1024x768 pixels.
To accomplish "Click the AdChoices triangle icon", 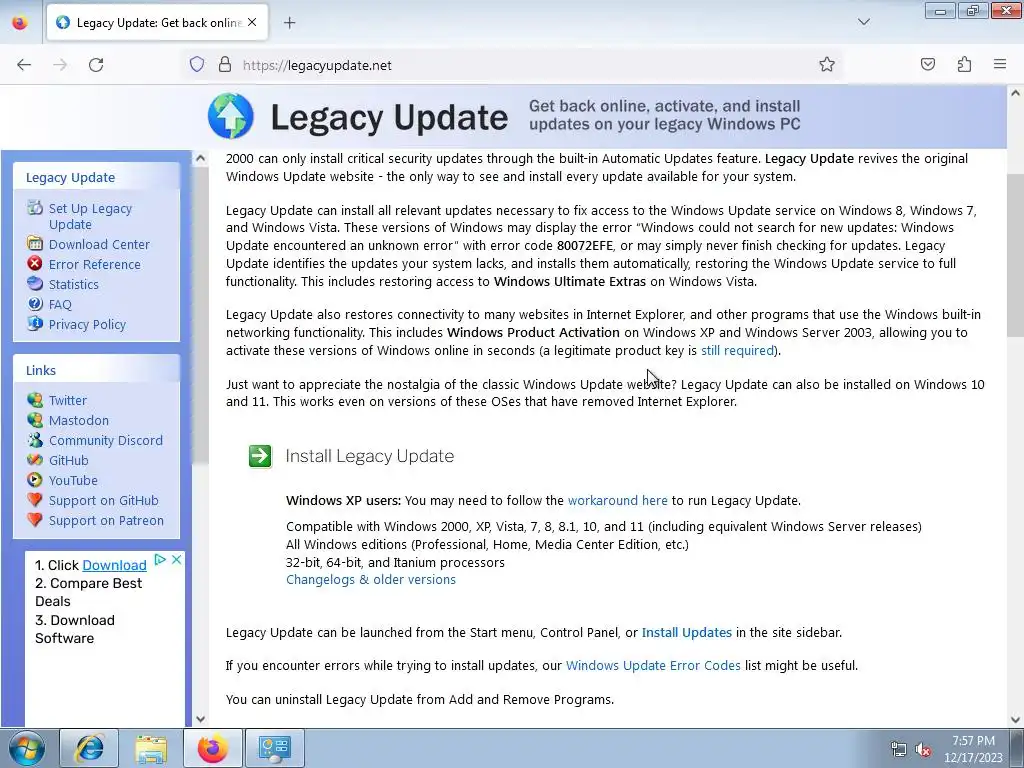I will tap(160, 560).
